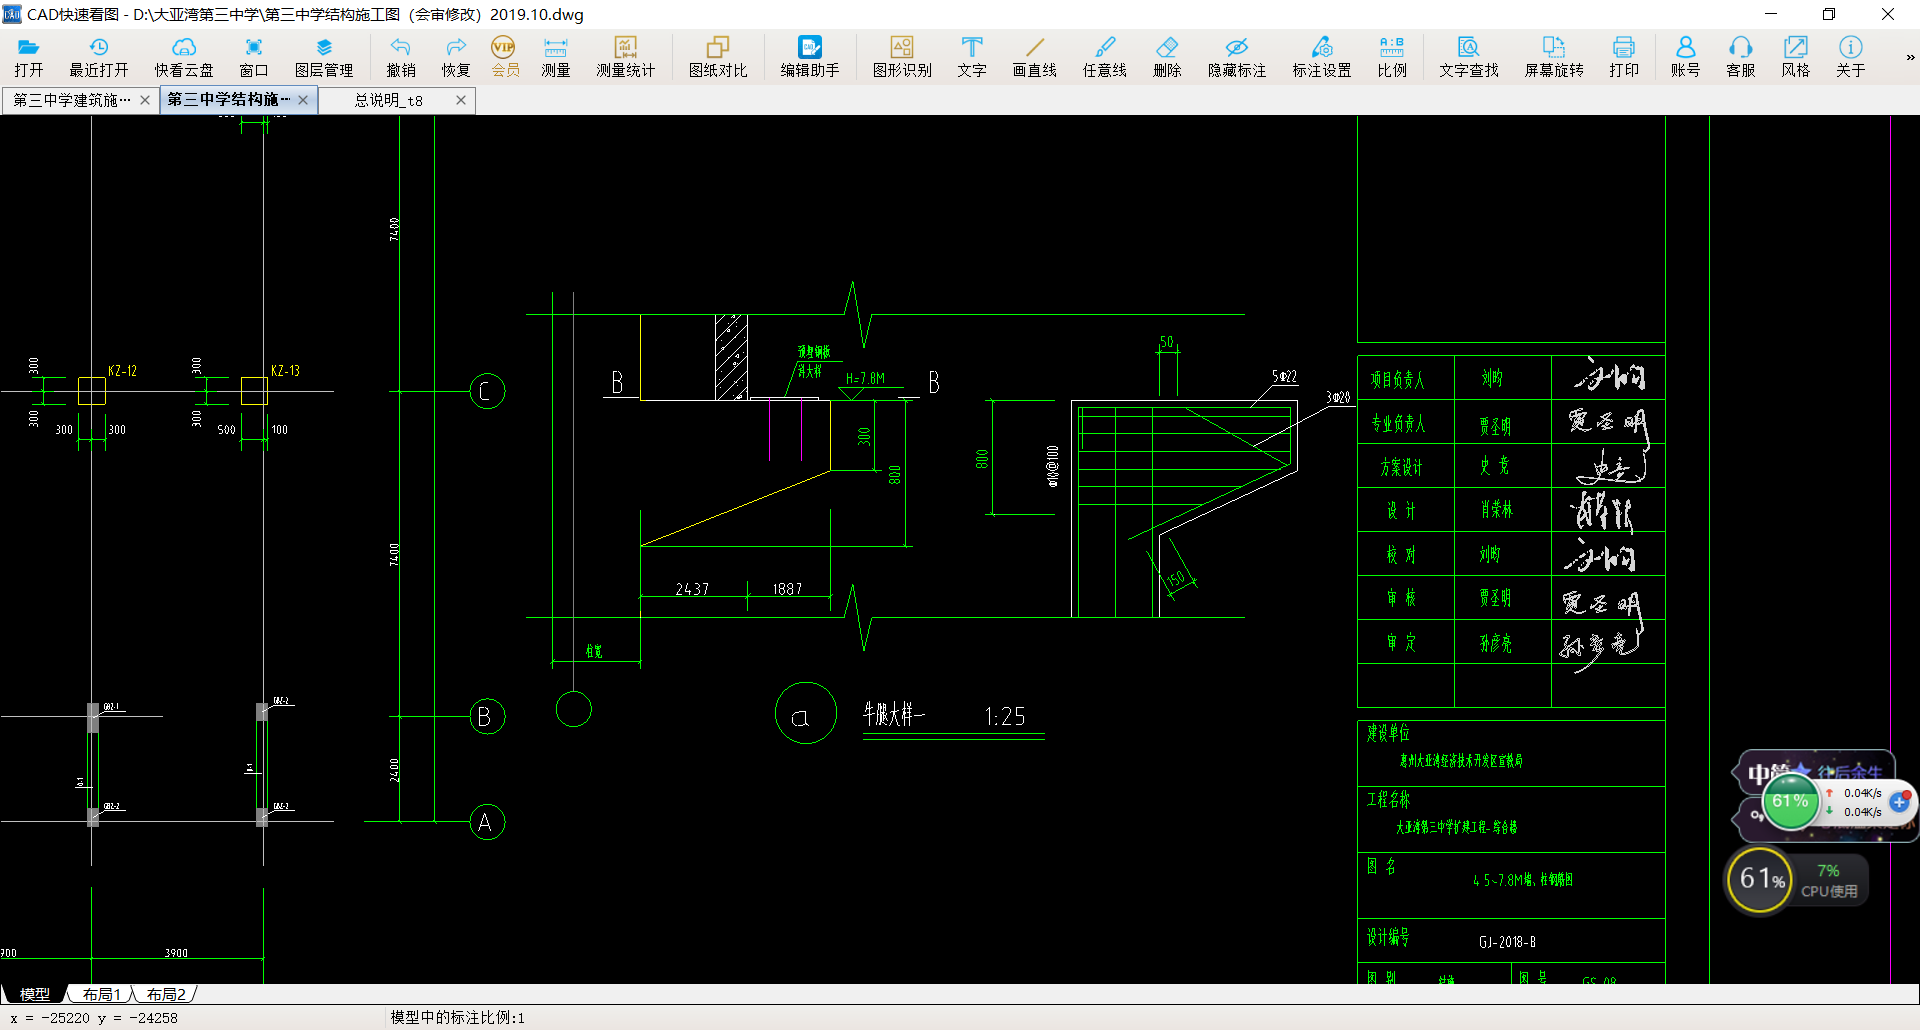
Task: Contact 客服 customer service
Action: (1741, 57)
